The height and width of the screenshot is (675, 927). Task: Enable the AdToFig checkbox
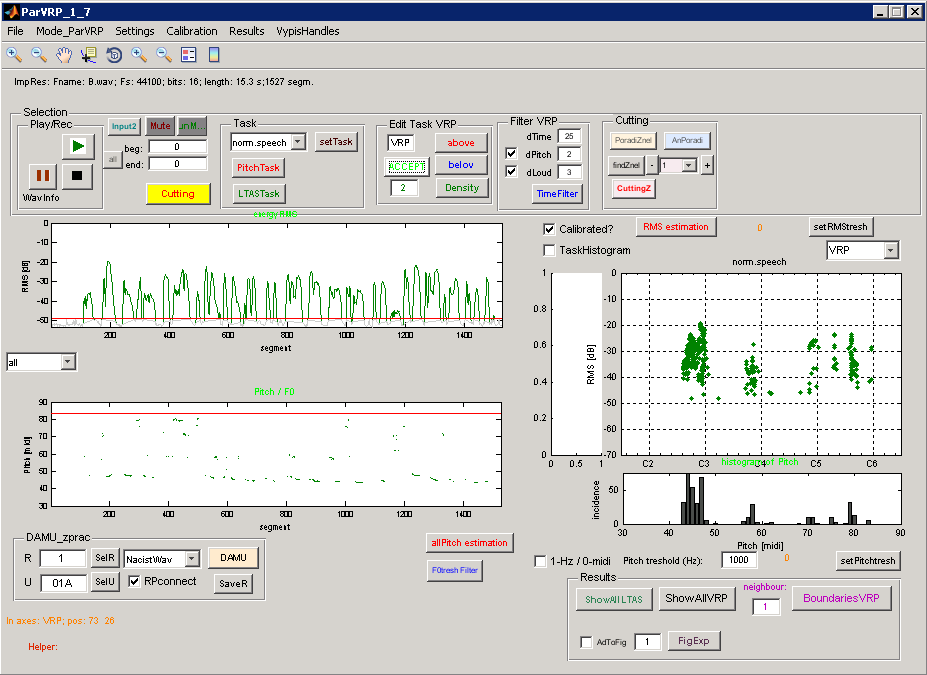click(x=586, y=642)
